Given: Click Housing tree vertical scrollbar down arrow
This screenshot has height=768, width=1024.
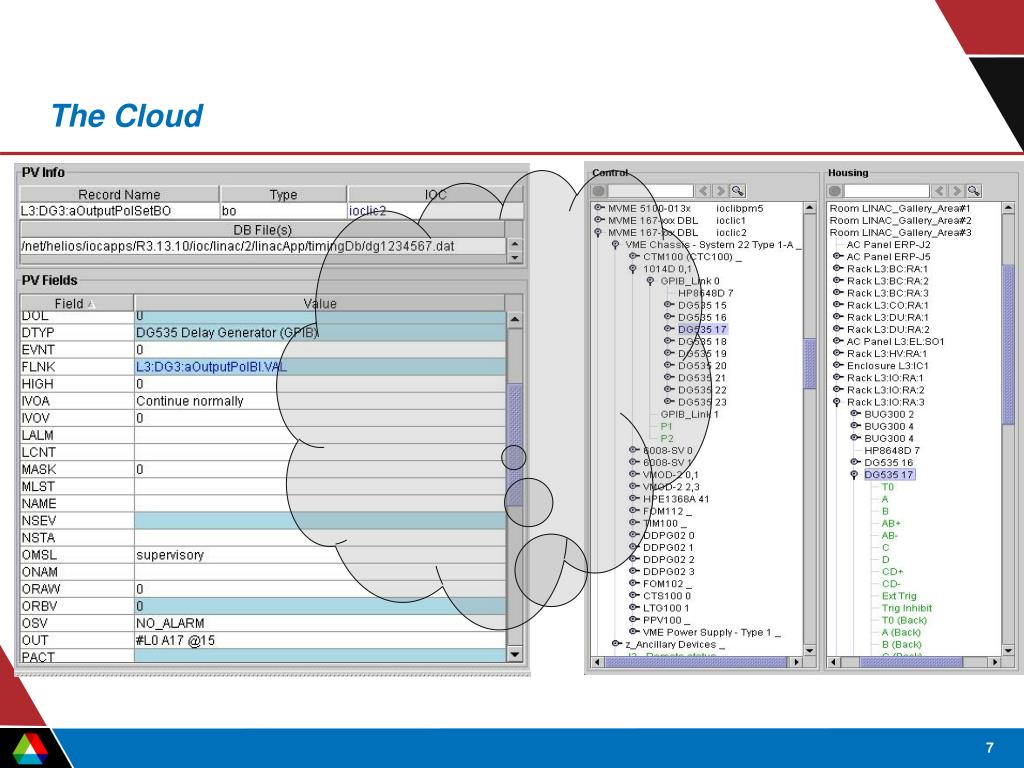Looking at the screenshot, I should [x=1008, y=650].
